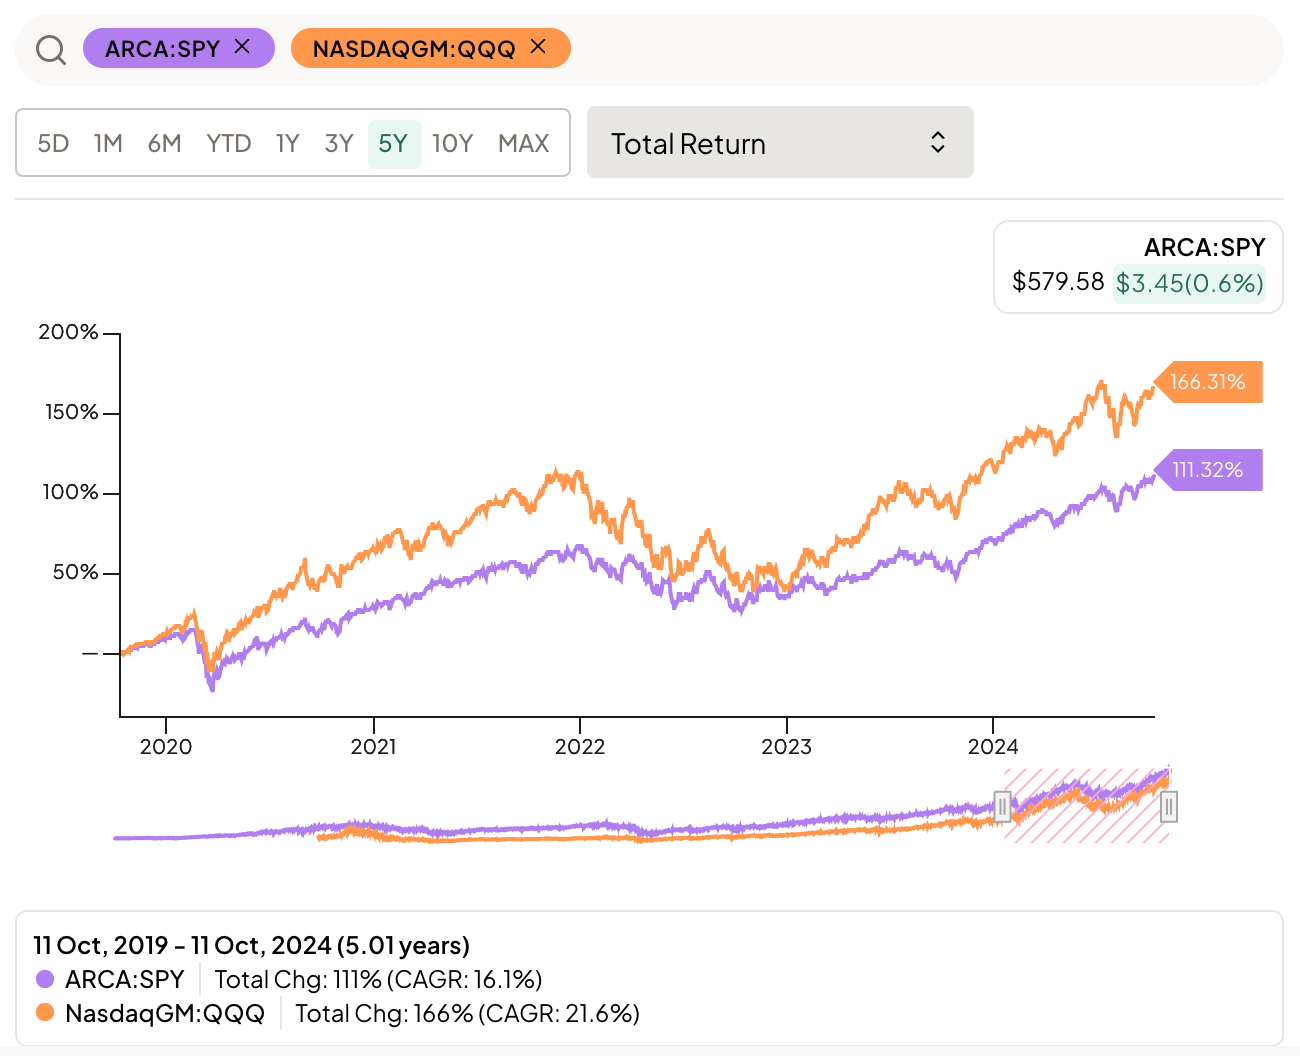Click the 2022 x-axis label
Viewport: 1300px width, 1056px height.
coord(580,747)
